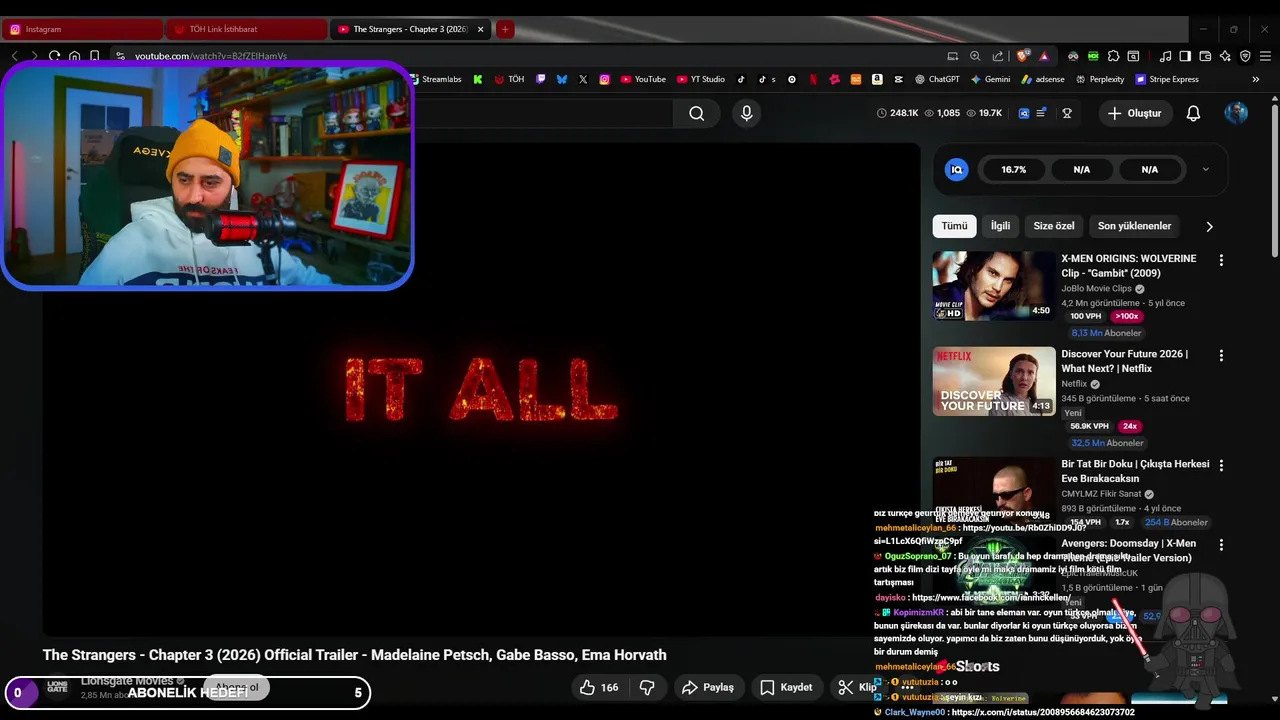The image size is (1280, 720).
Task: Dislike the video with thumbs down
Action: (x=647, y=687)
